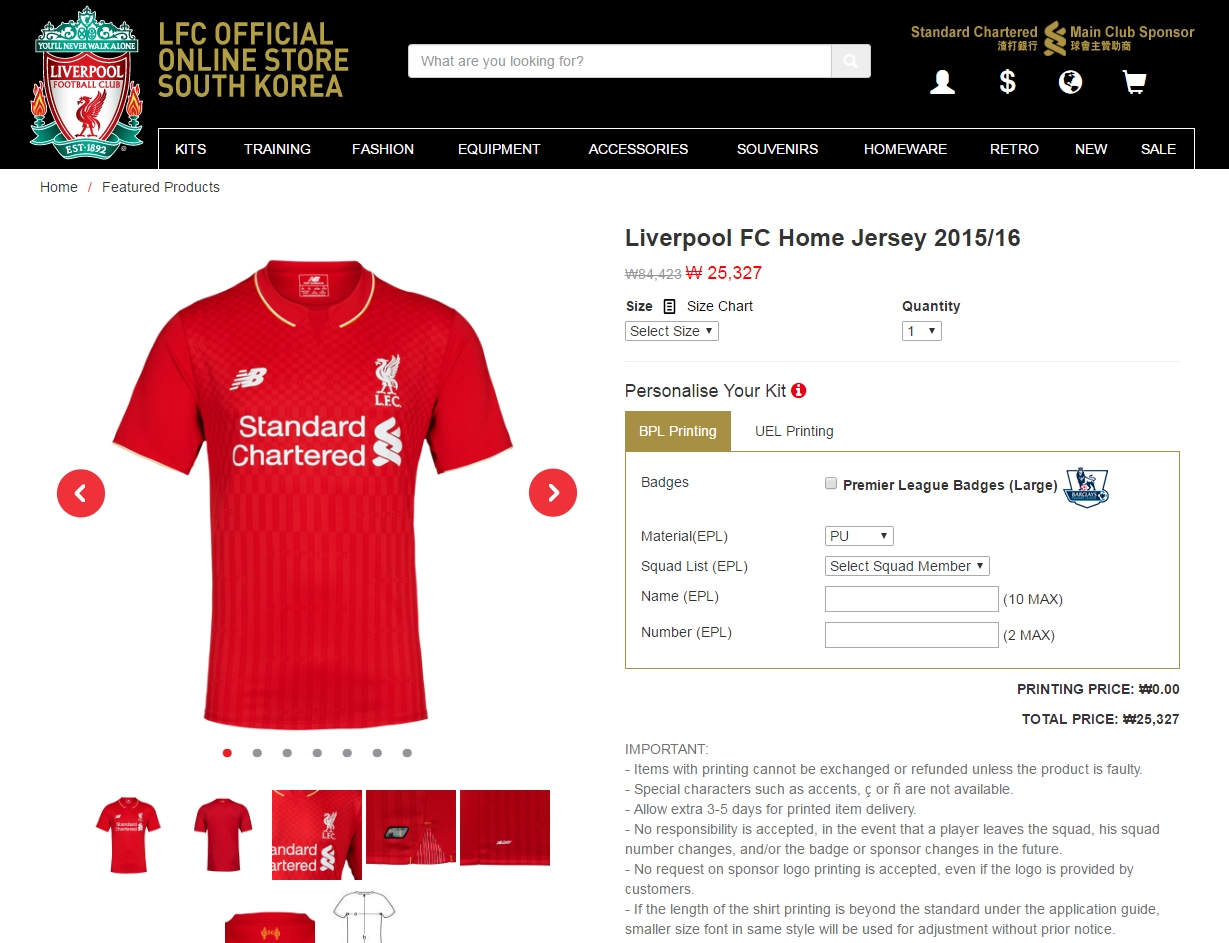The width and height of the screenshot is (1229, 943).
Task: Open the TRAINING menu item
Action: click(x=277, y=149)
